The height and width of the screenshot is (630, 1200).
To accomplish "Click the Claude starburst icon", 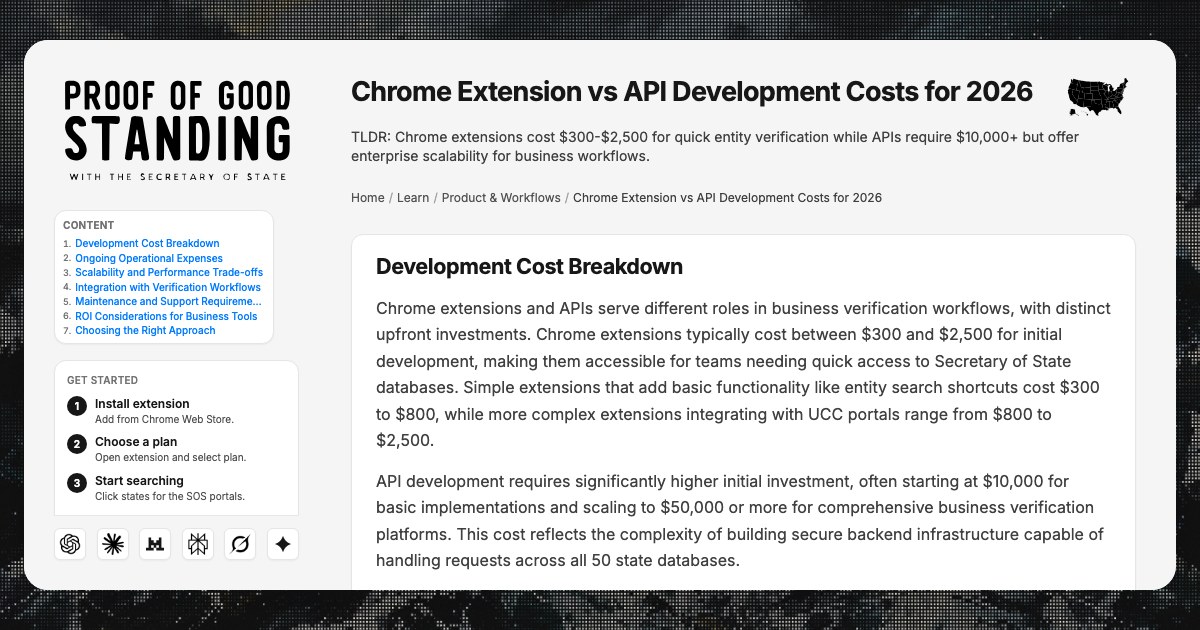I will click(x=113, y=544).
